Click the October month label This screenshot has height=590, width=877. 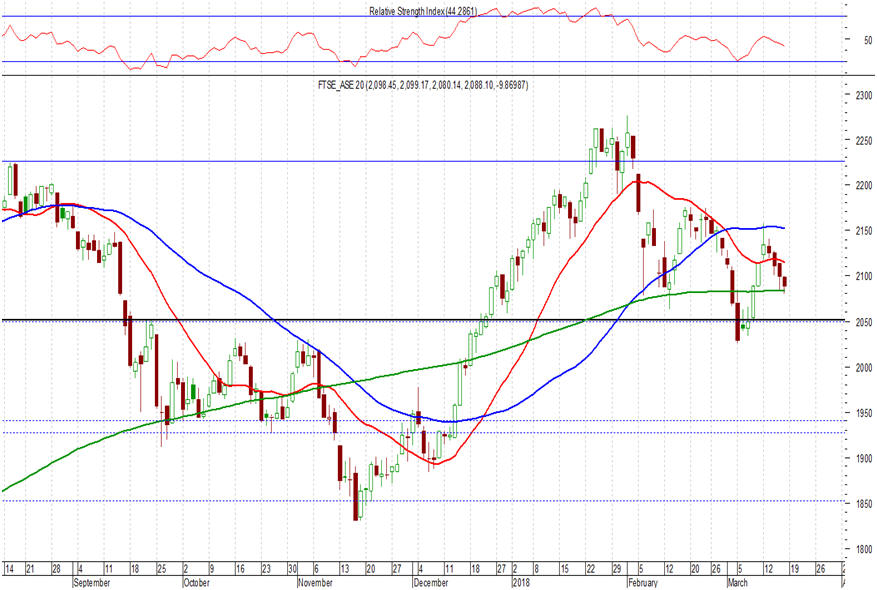196,583
